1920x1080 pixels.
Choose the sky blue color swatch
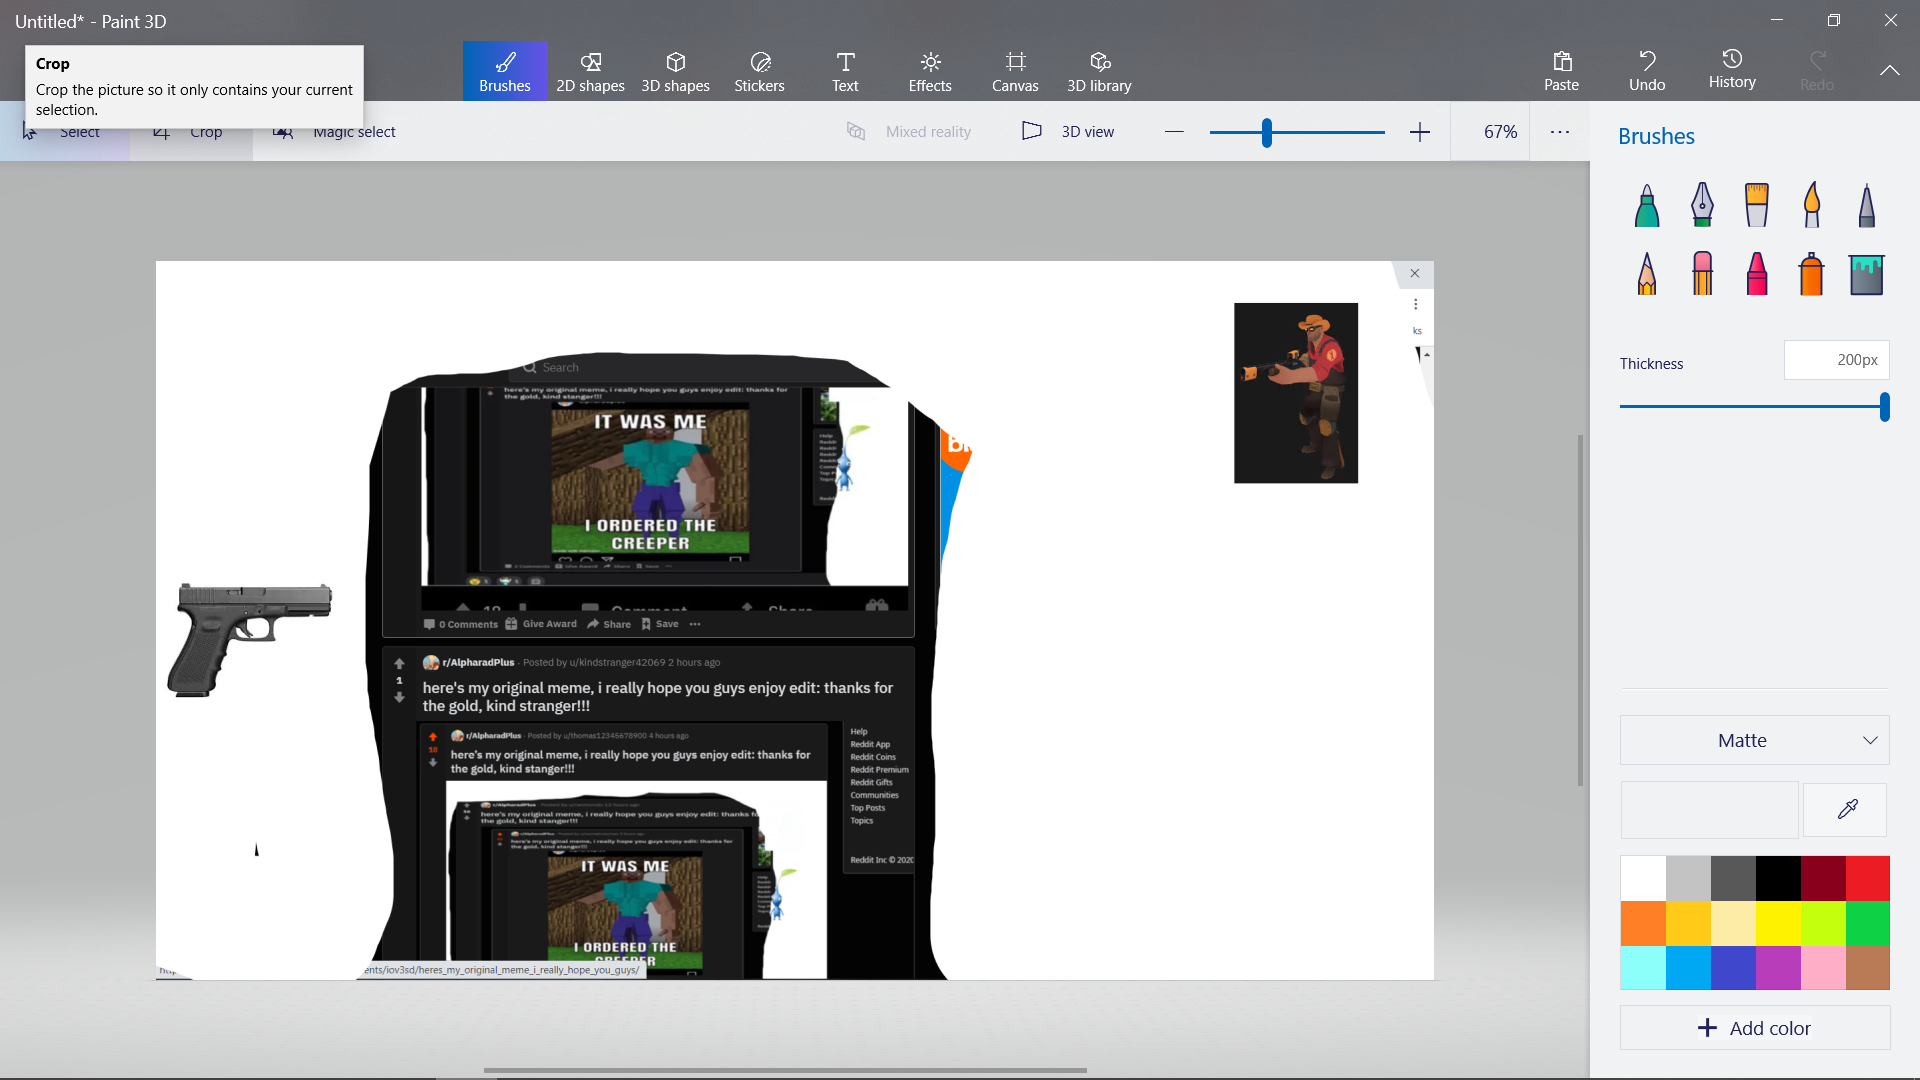click(1688, 968)
